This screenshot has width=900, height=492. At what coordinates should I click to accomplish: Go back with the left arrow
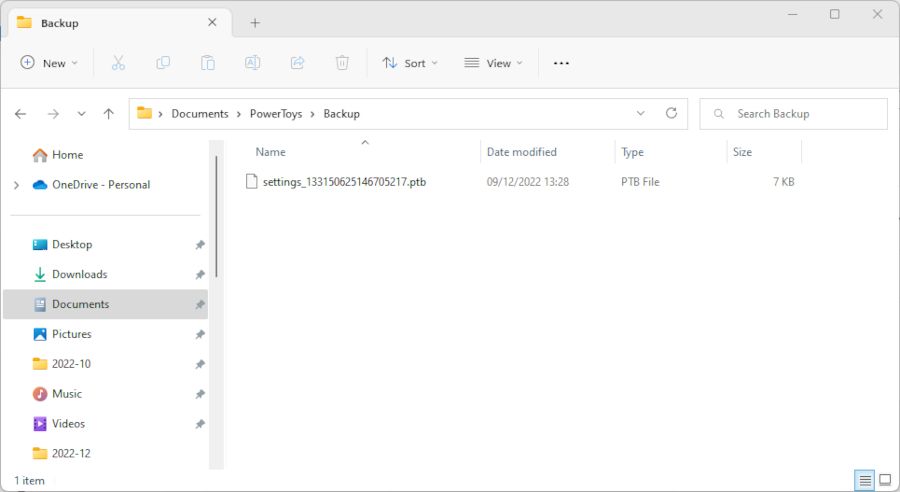pos(21,114)
